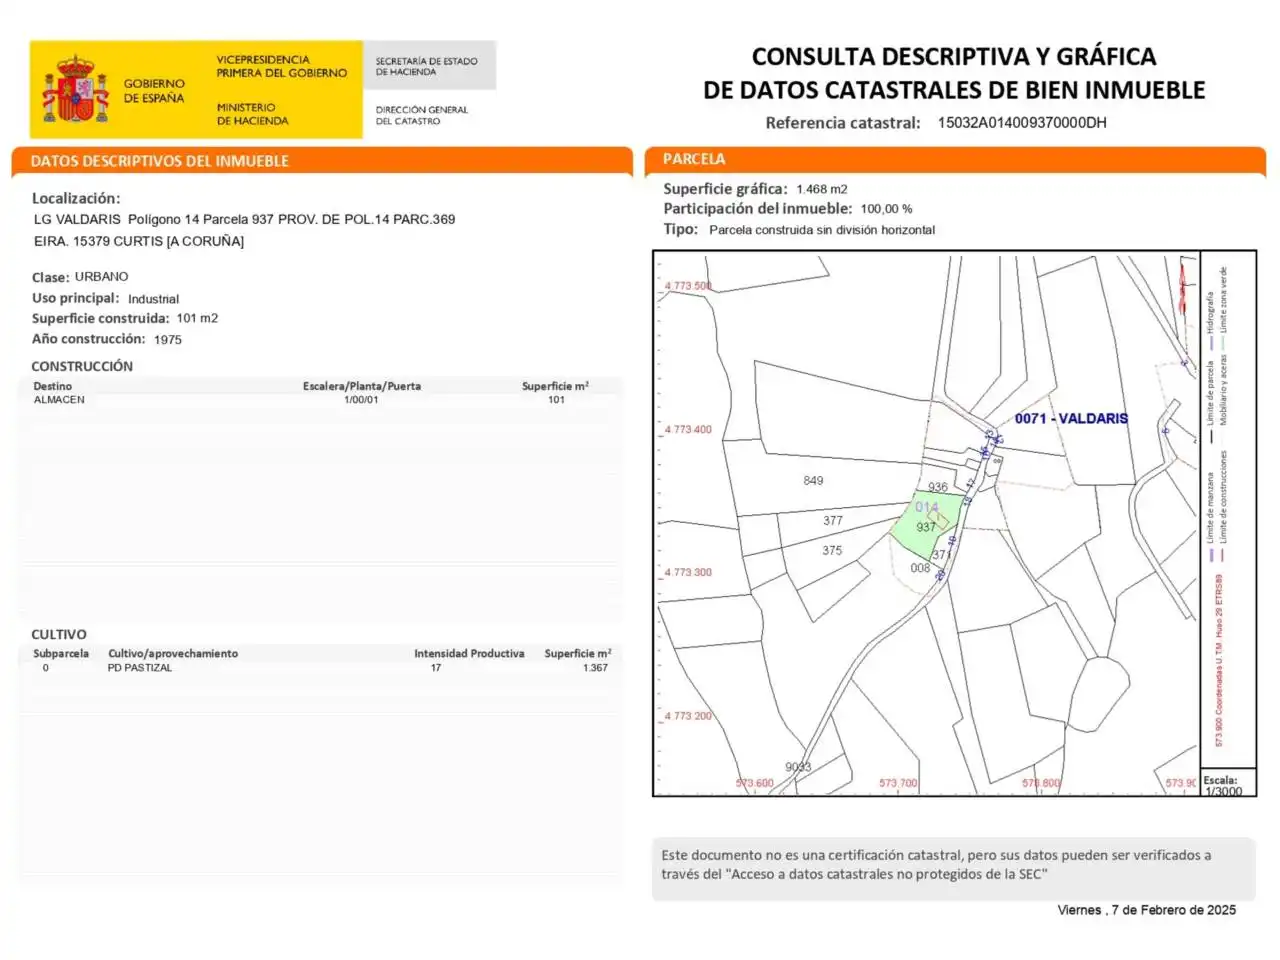This screenshot has width=1280, height=960.
Task: Click the cadastral reference 15032A014009370000DH
Action: (x=1022, y=123)
